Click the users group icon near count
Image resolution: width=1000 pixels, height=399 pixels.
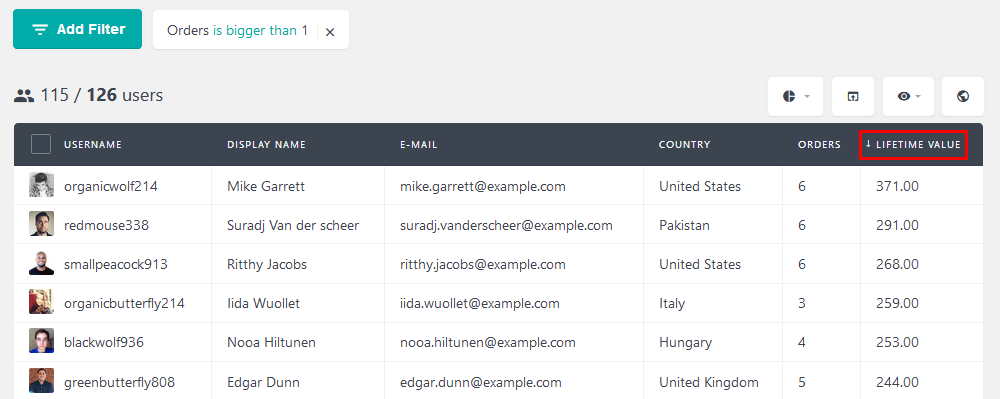24,96
